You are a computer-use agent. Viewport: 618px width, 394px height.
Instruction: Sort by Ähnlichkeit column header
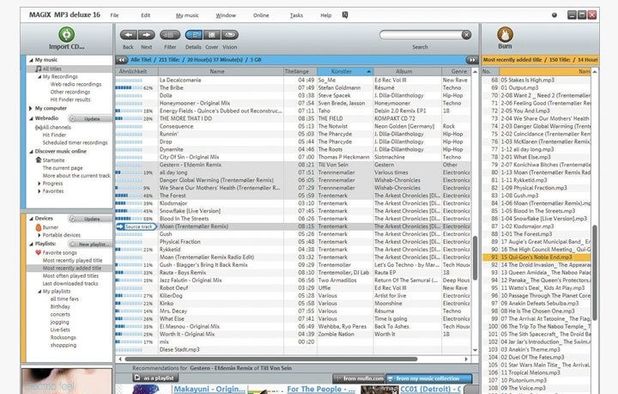pos(137,71)
